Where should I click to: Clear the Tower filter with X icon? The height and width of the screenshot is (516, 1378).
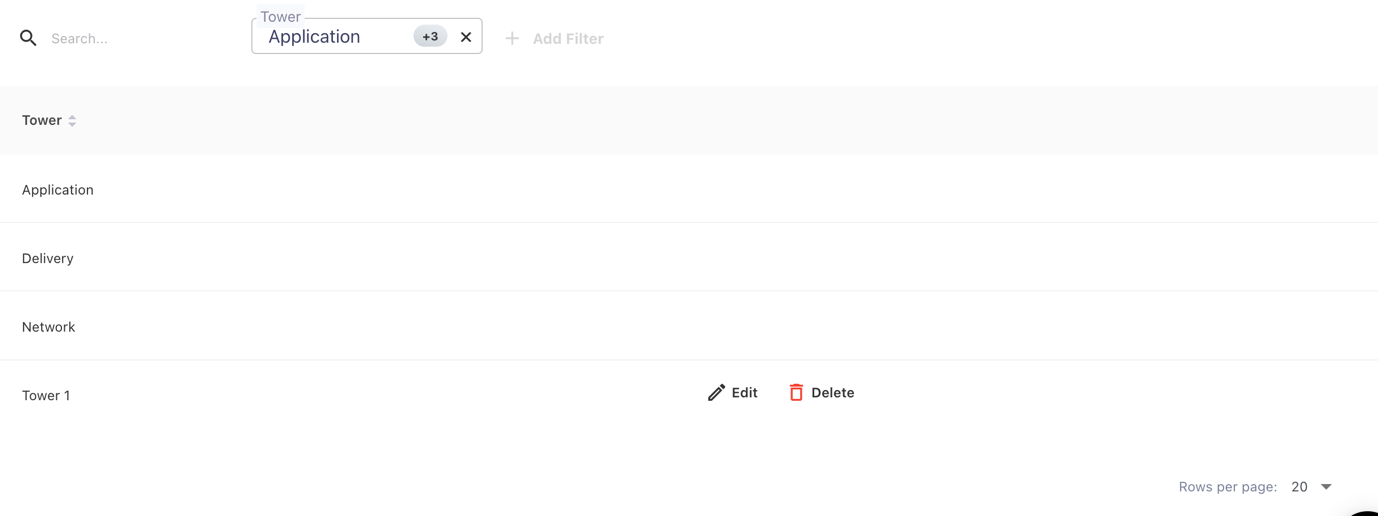click(466, 37)
